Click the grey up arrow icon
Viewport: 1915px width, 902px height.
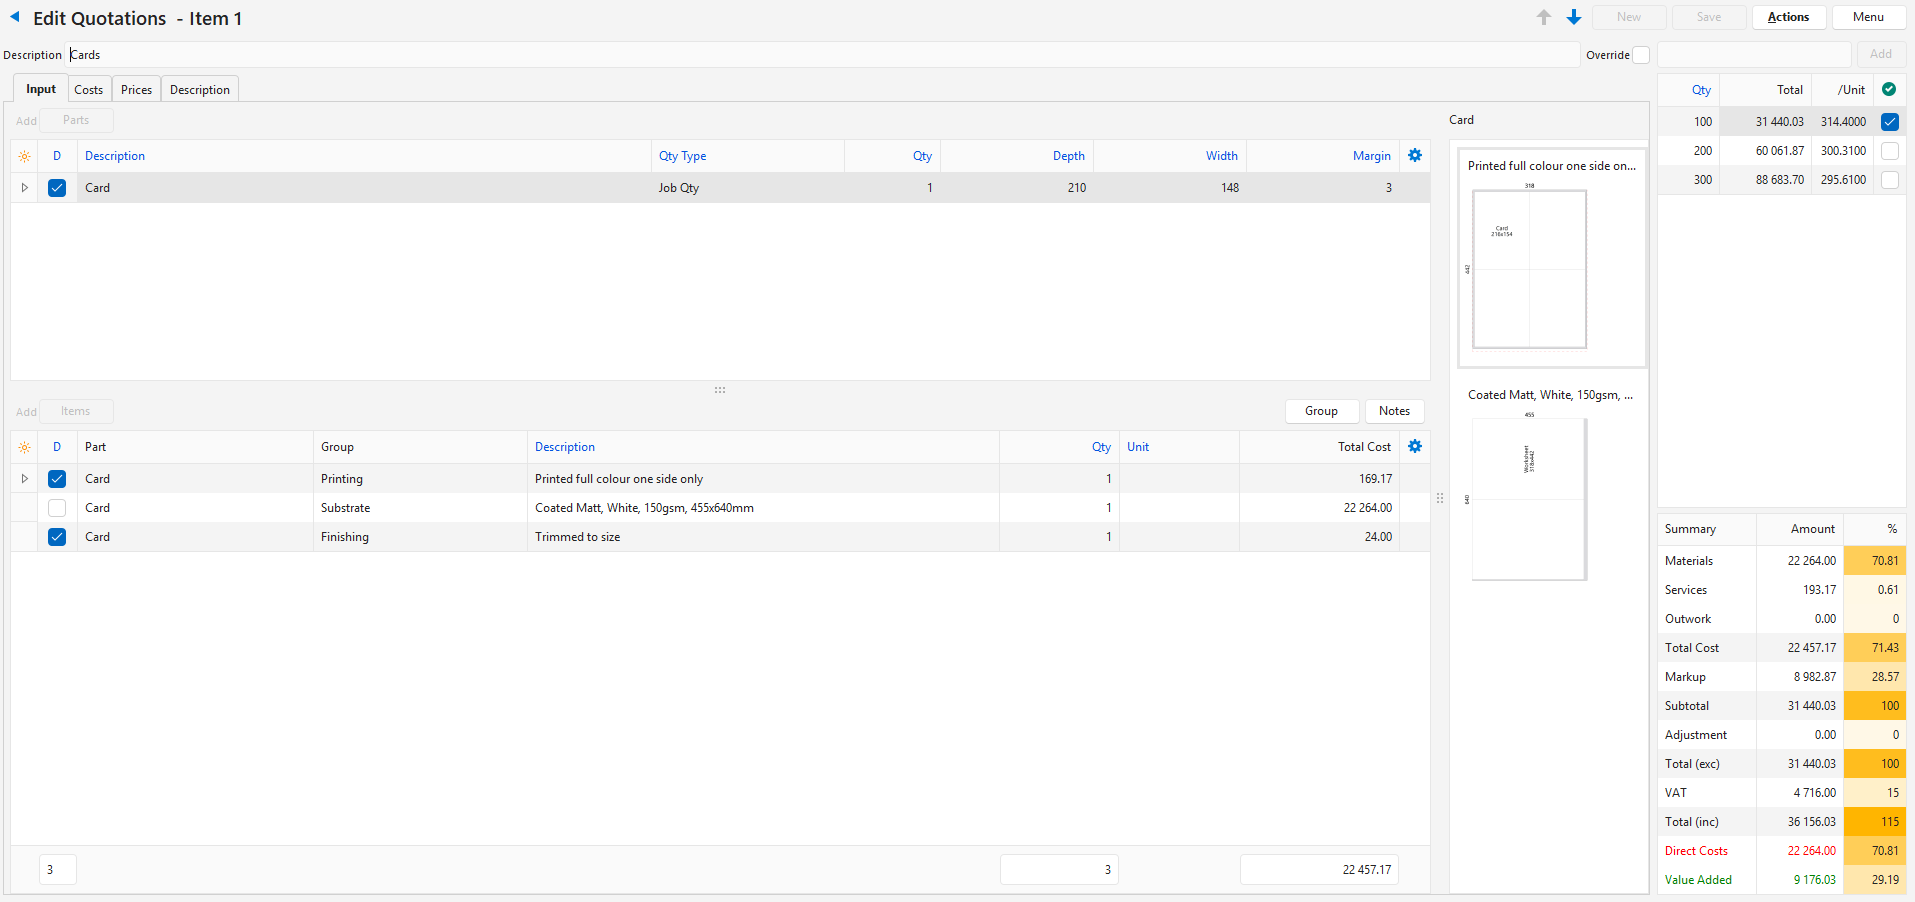coord(1544,17)
